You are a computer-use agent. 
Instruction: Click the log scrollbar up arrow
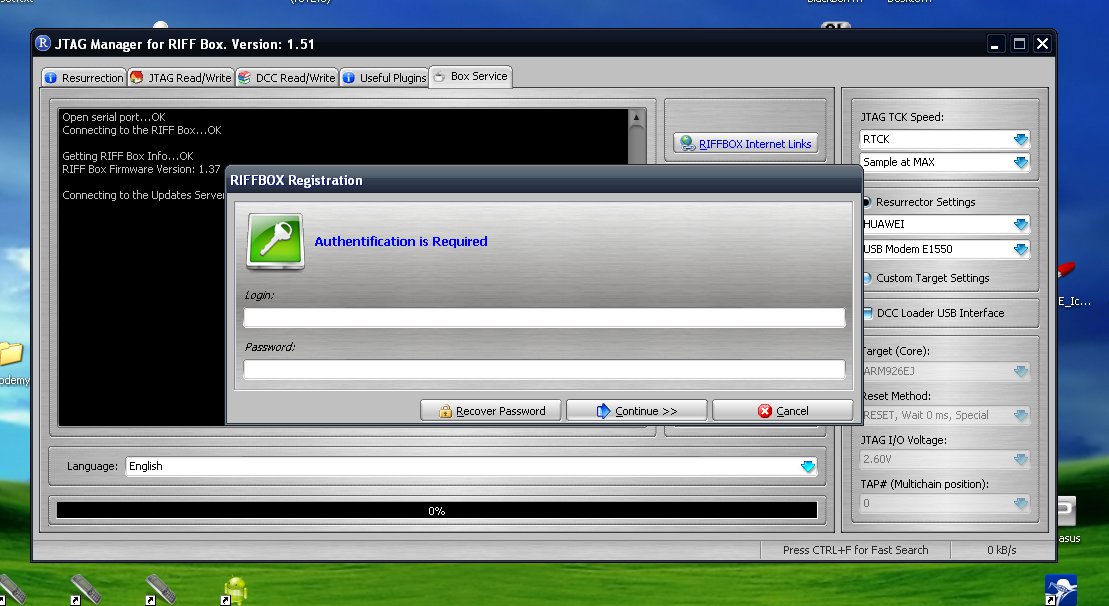point(637,117)
